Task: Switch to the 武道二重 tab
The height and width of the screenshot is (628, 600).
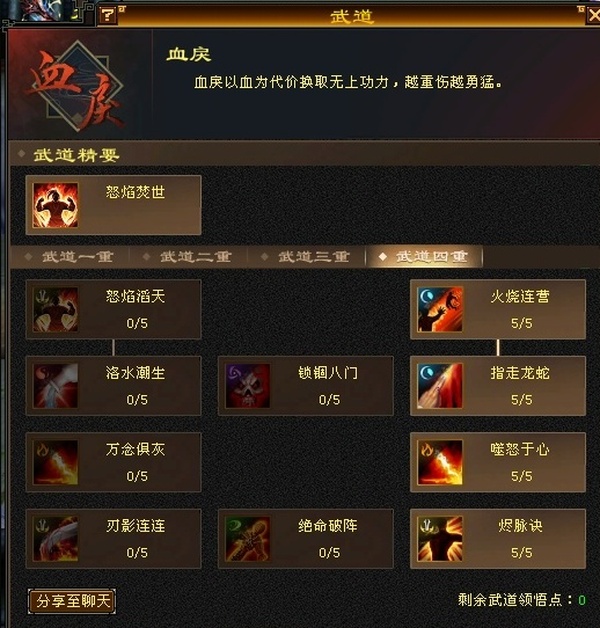Action: coord(188,256)
